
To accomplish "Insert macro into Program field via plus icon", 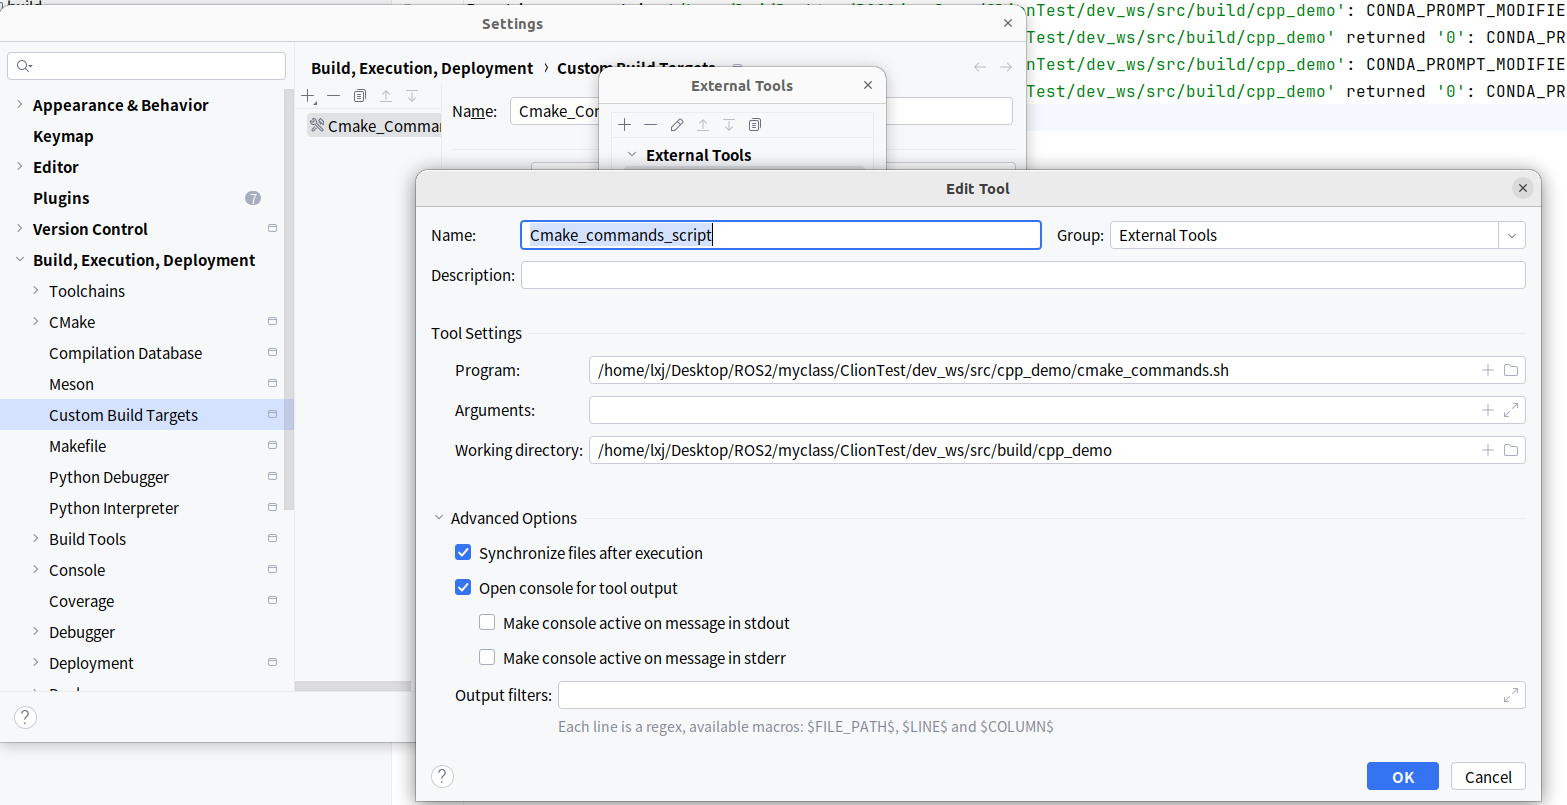I will (1488, 370).
